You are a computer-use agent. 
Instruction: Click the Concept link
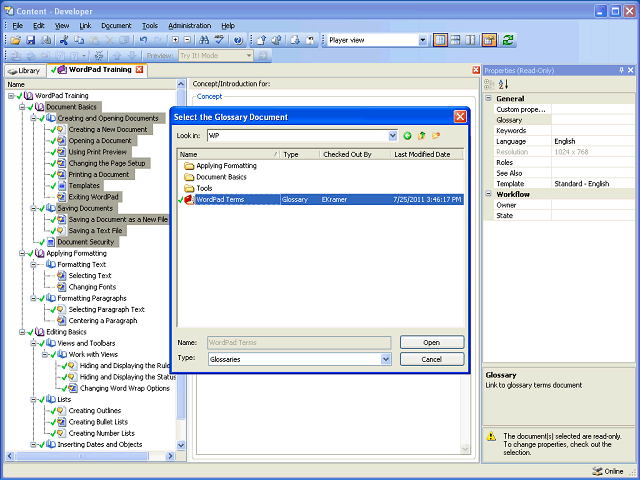coord(209,97)
